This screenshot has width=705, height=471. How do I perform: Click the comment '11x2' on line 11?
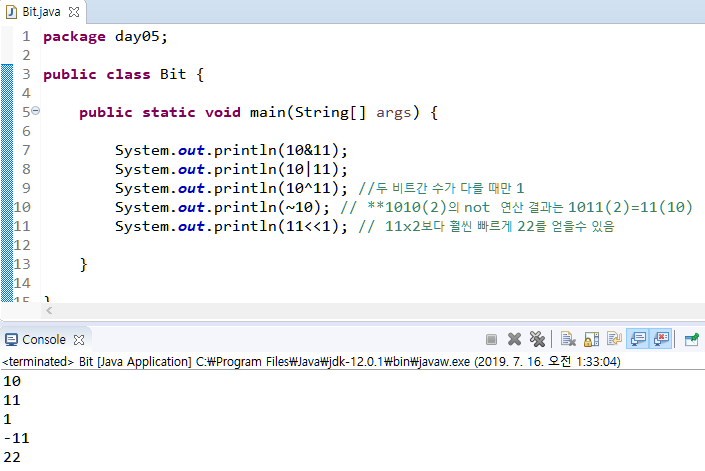tap(486, 226)
